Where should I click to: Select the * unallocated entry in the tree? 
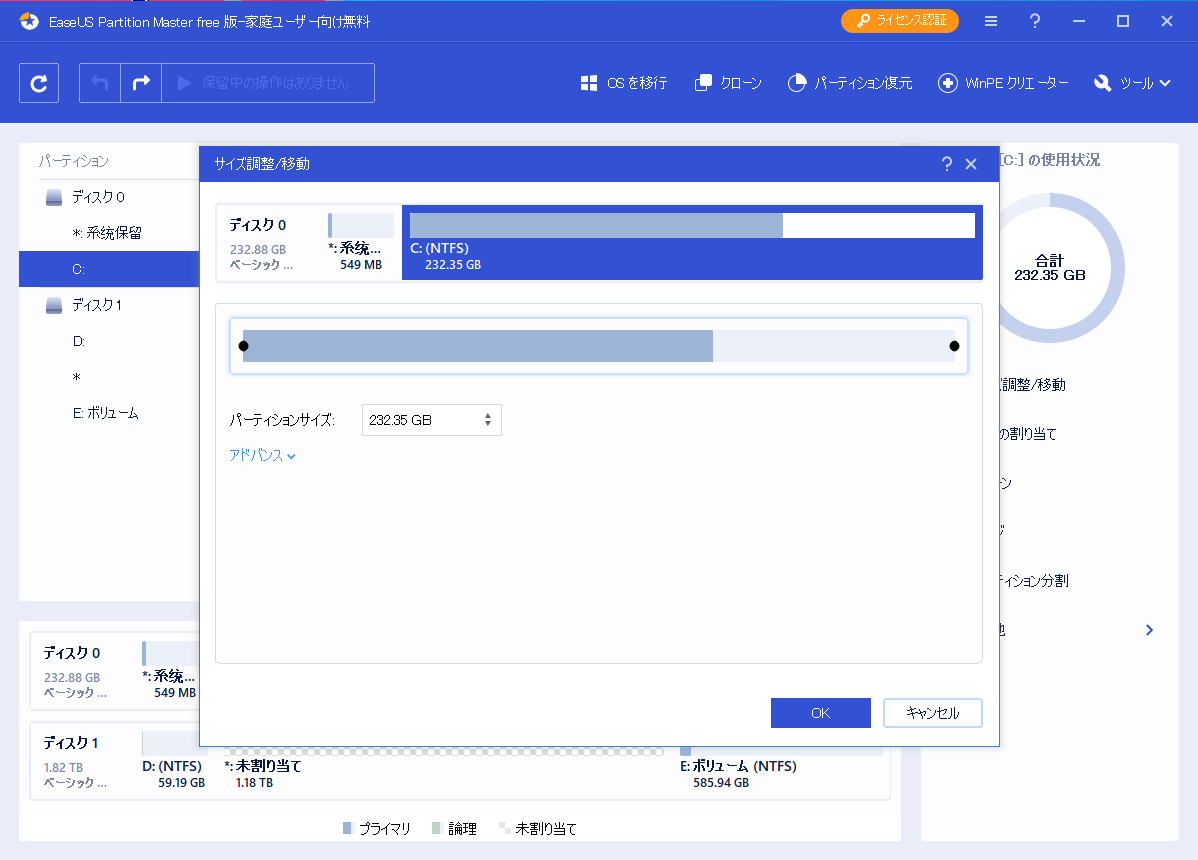click(108, 377)
